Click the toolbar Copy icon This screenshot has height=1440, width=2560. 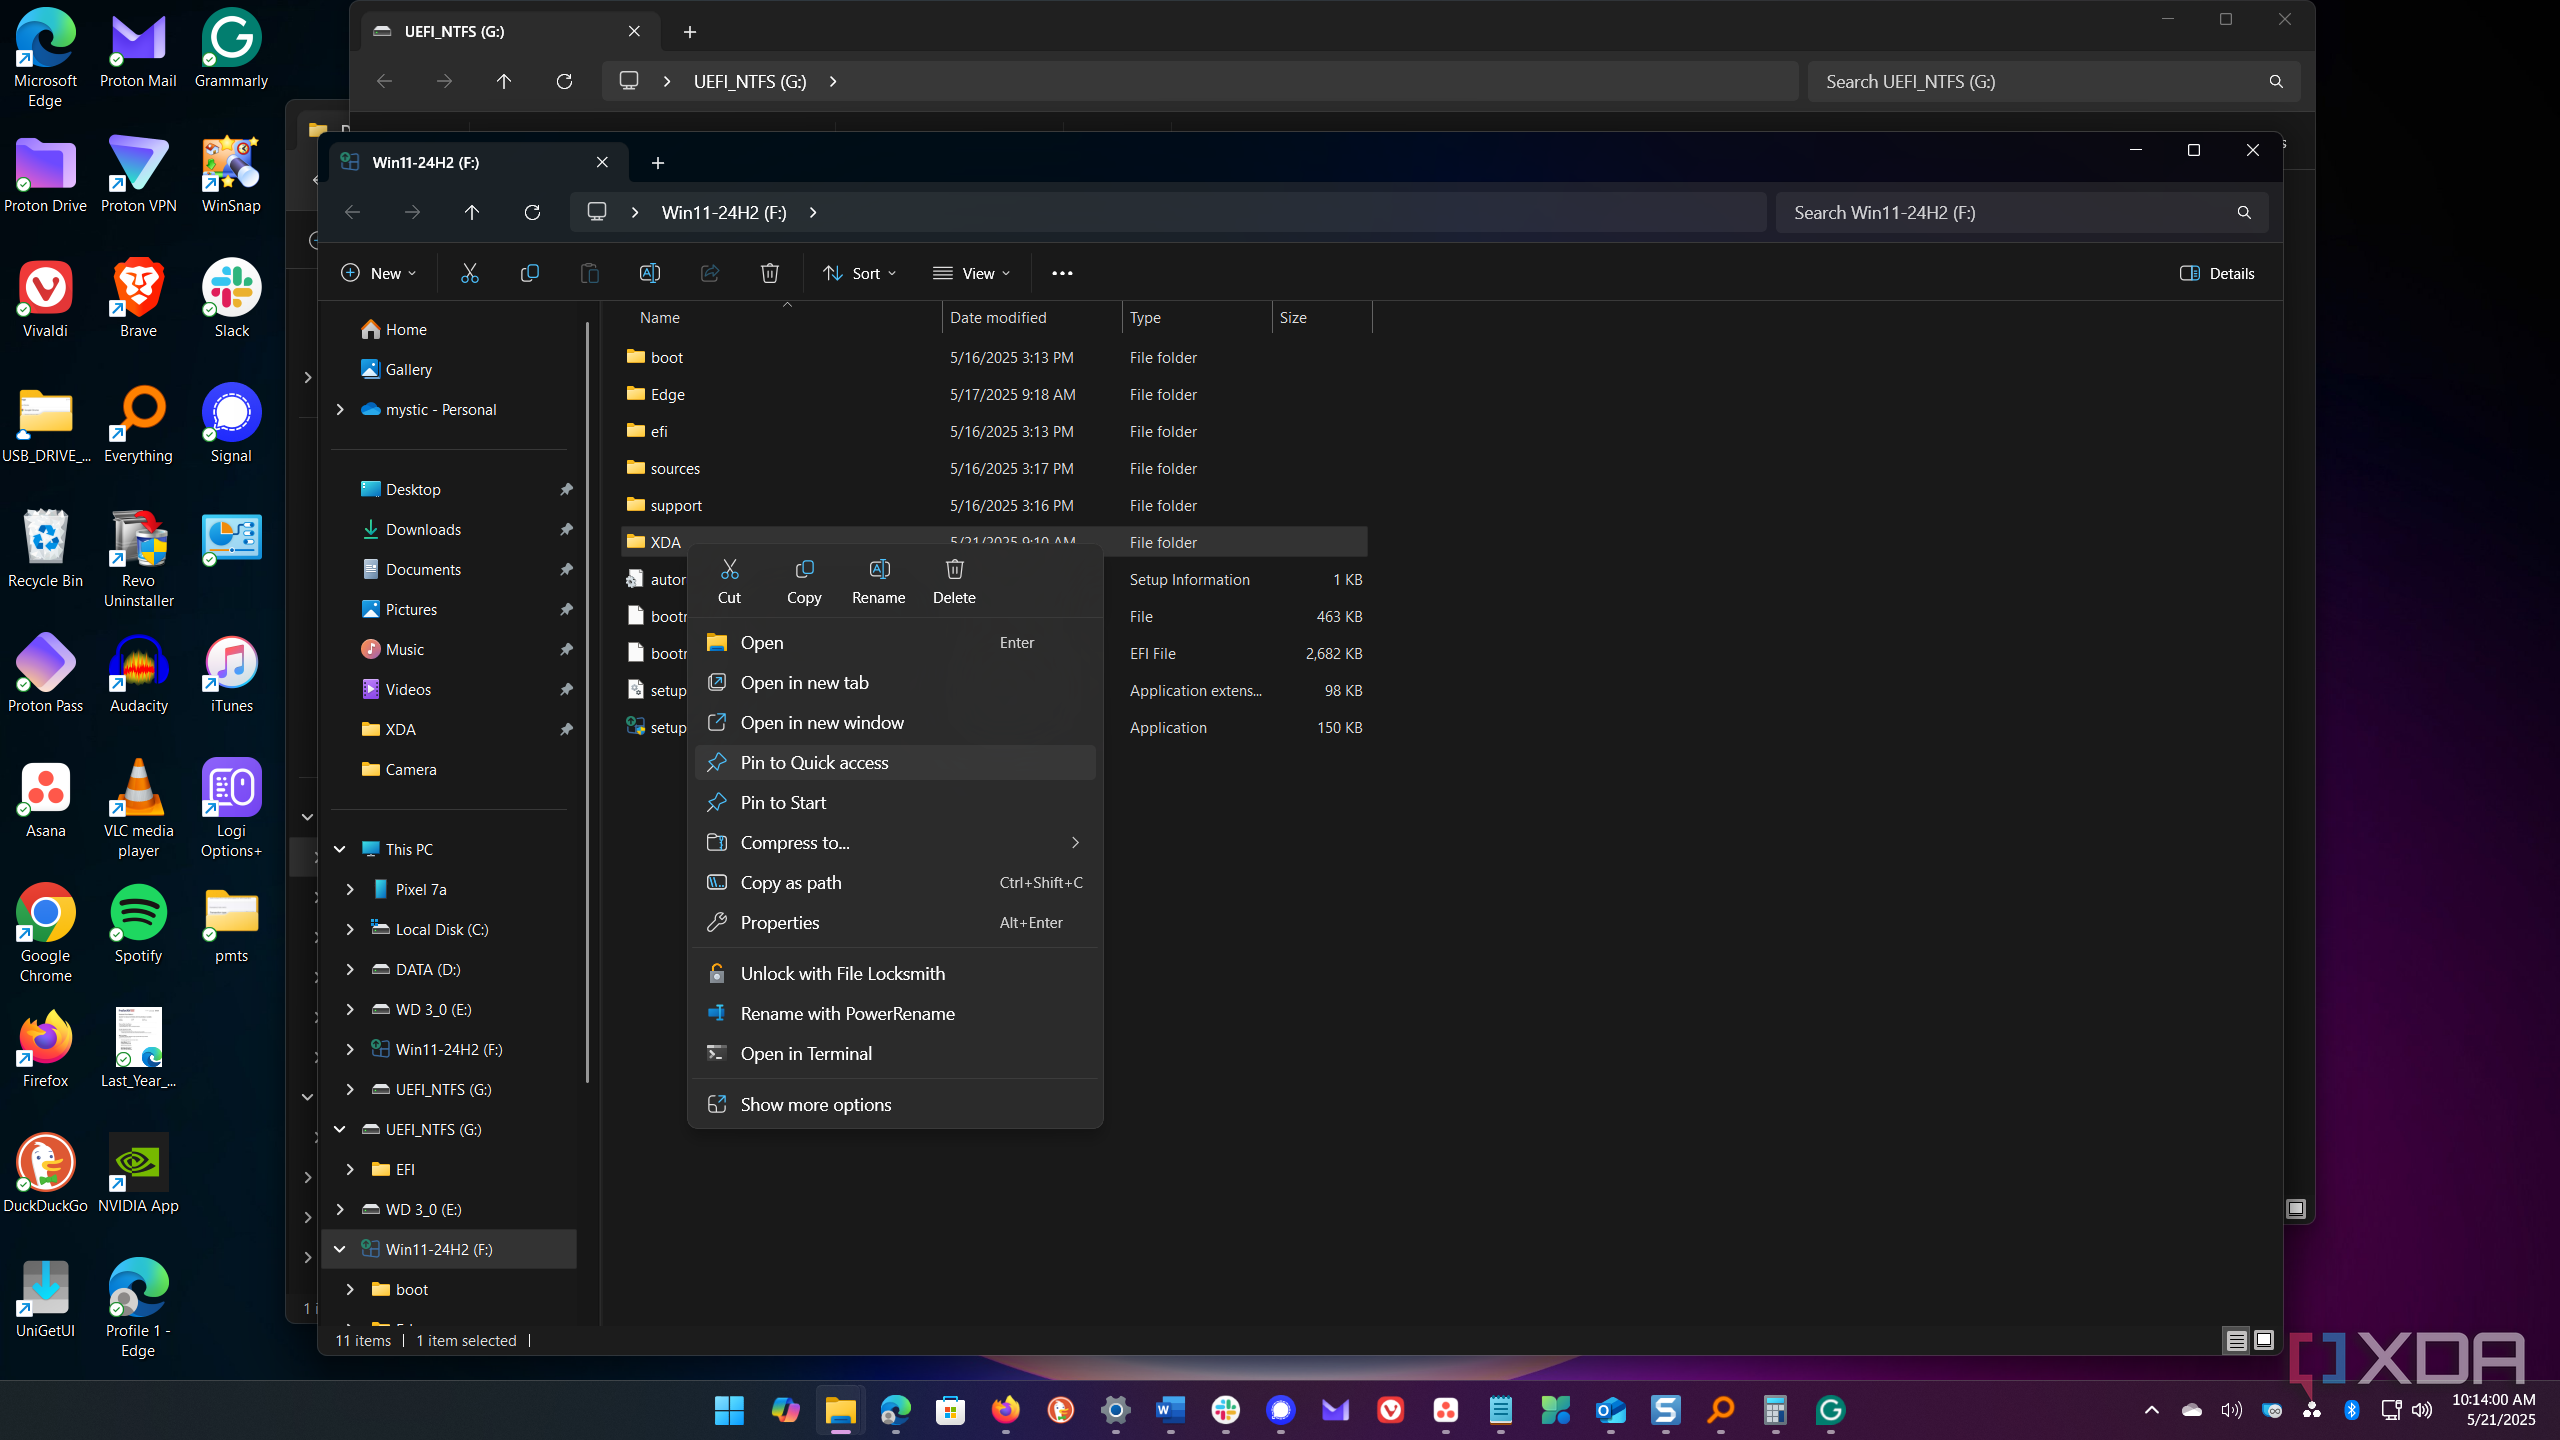[529, 273]
